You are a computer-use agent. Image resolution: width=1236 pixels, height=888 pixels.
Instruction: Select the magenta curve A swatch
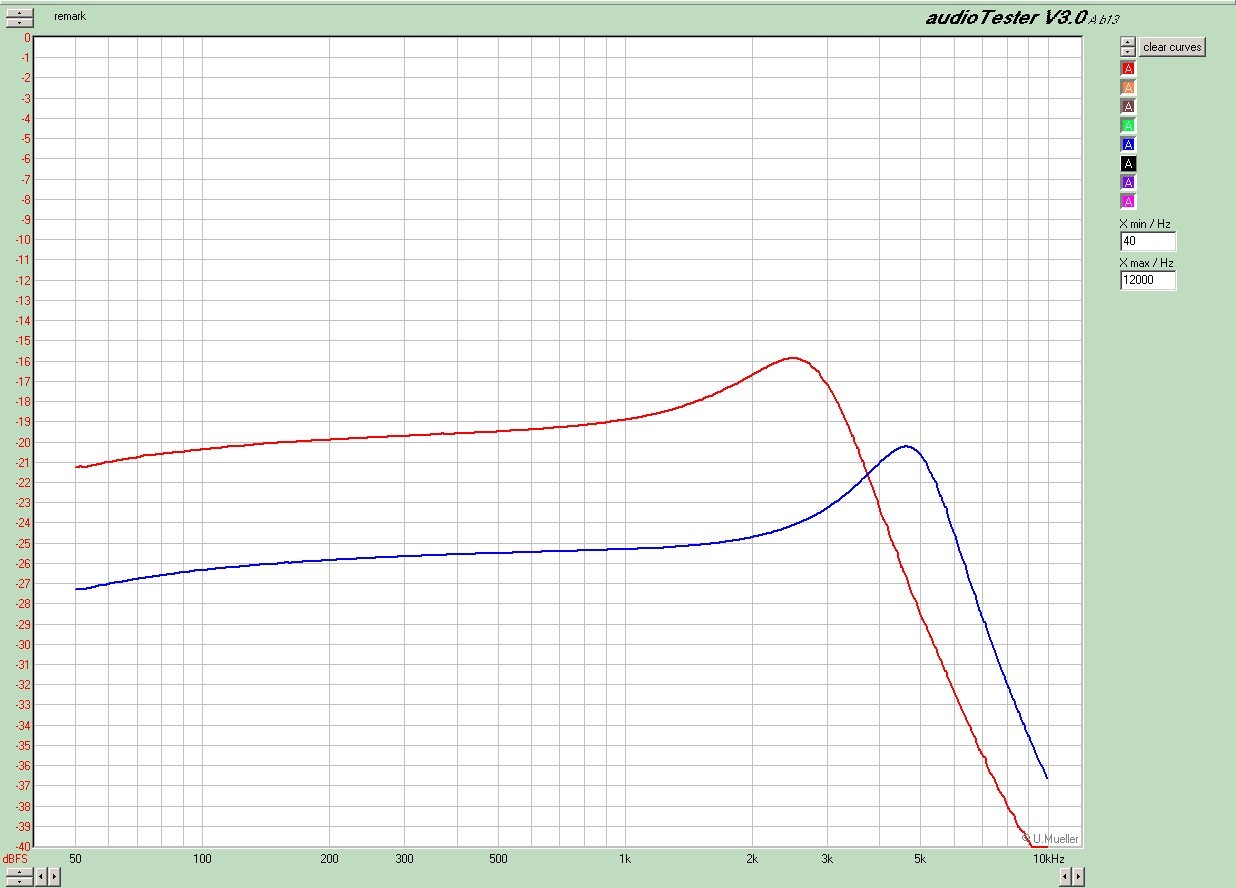[1128, 201]
